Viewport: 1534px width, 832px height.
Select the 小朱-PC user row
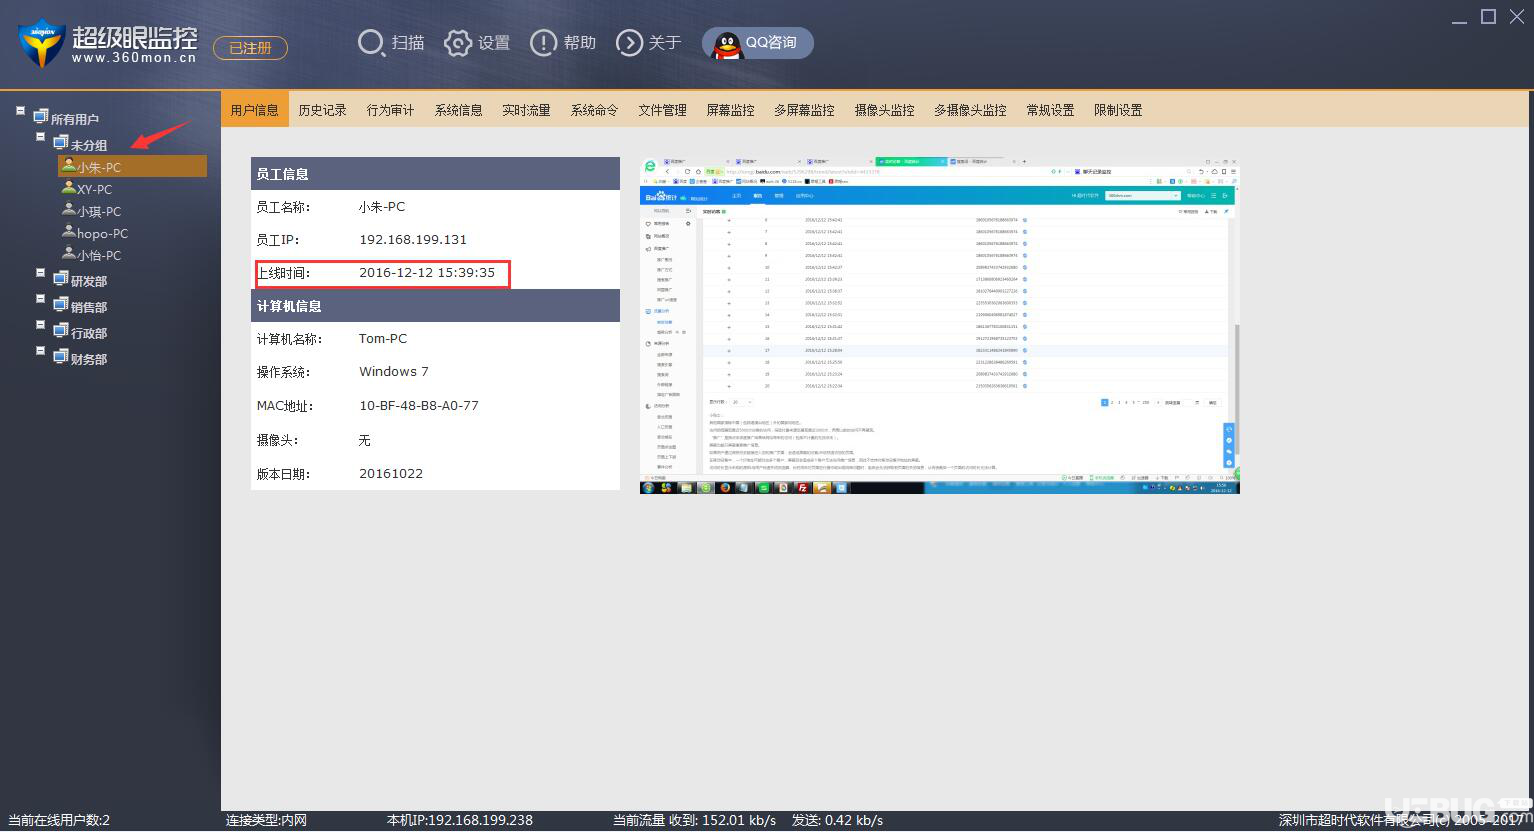(x=133, y=166)
